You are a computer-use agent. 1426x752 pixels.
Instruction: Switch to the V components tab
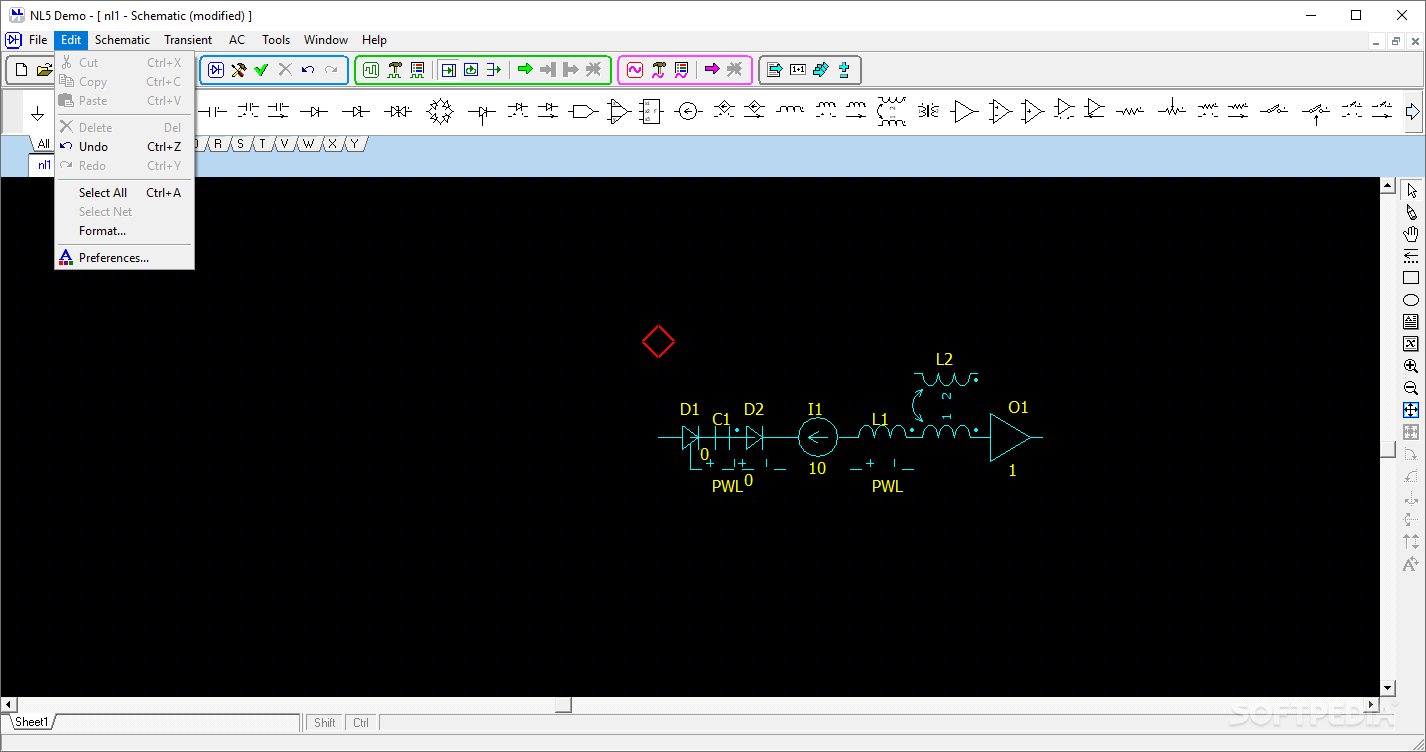pyautogui.click(x=285, y=144)
